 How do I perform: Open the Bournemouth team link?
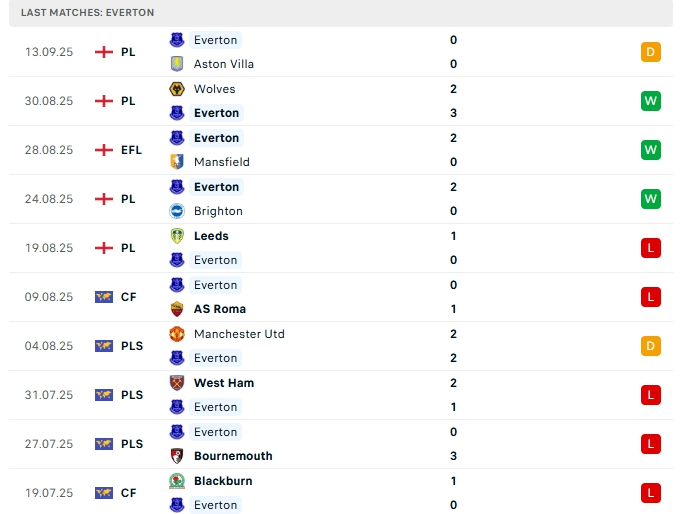tap(233, 456)
